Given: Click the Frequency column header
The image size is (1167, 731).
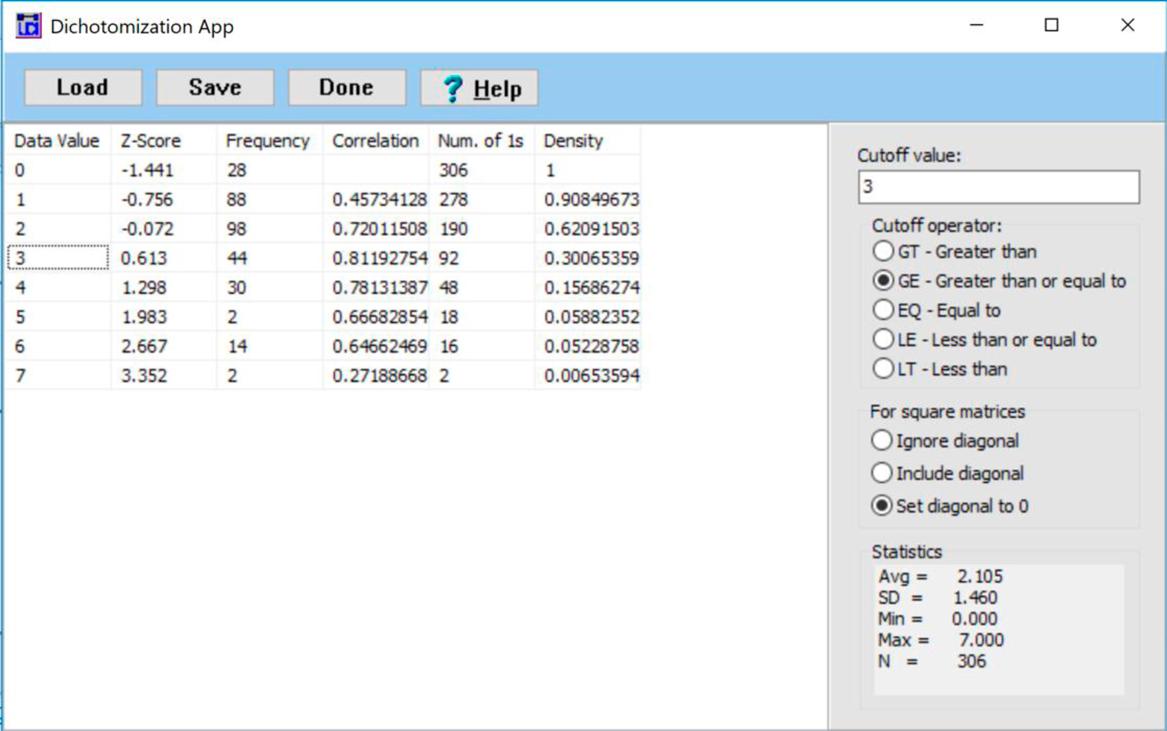Looking at the screenshot, I should click(267, 141).
